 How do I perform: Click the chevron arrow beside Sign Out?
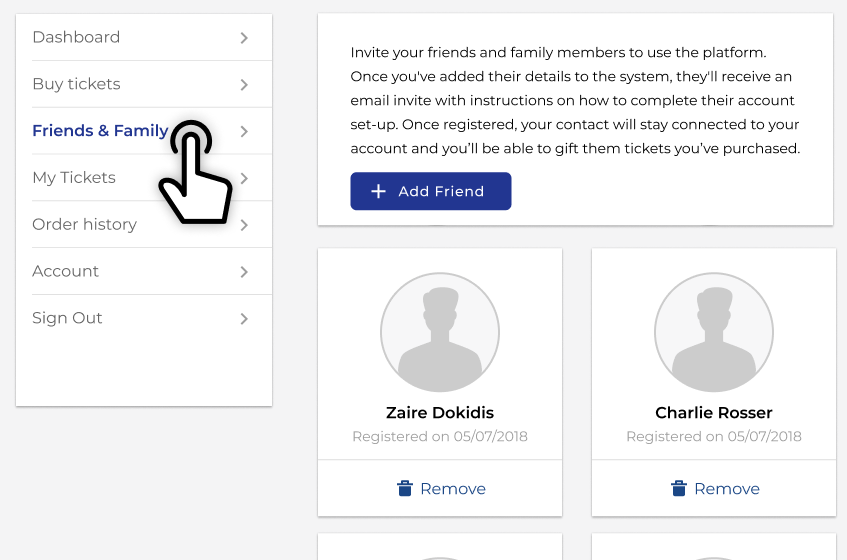pos(244,319)
